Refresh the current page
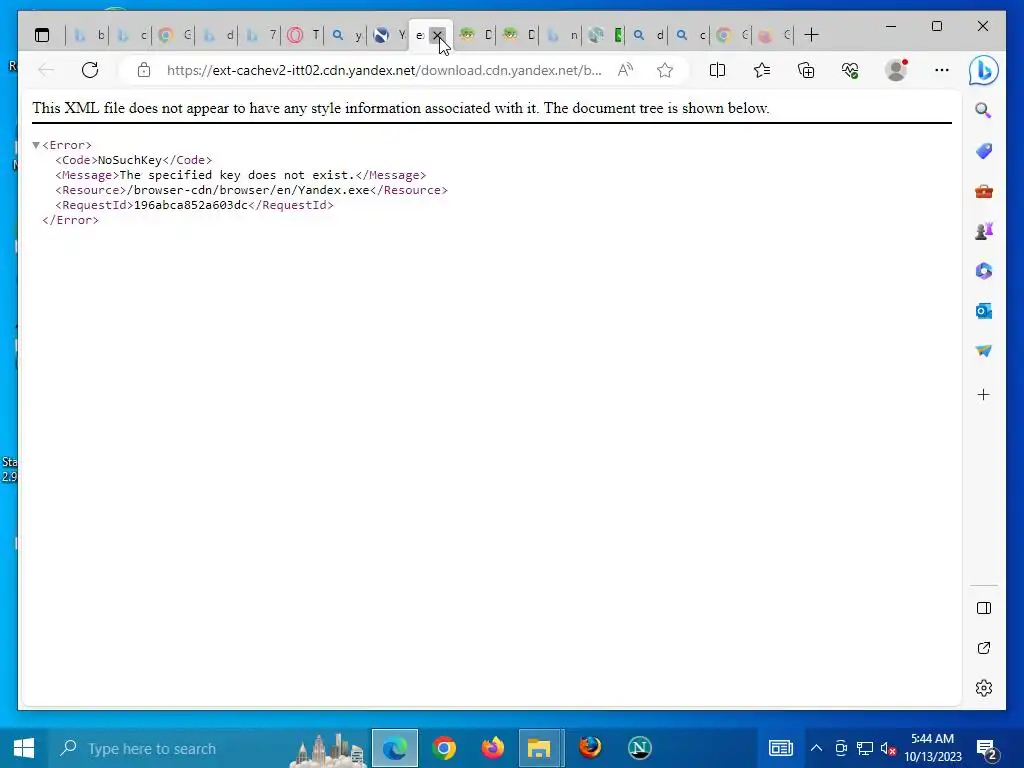1024x768 pixels. (x=90, y=70)
